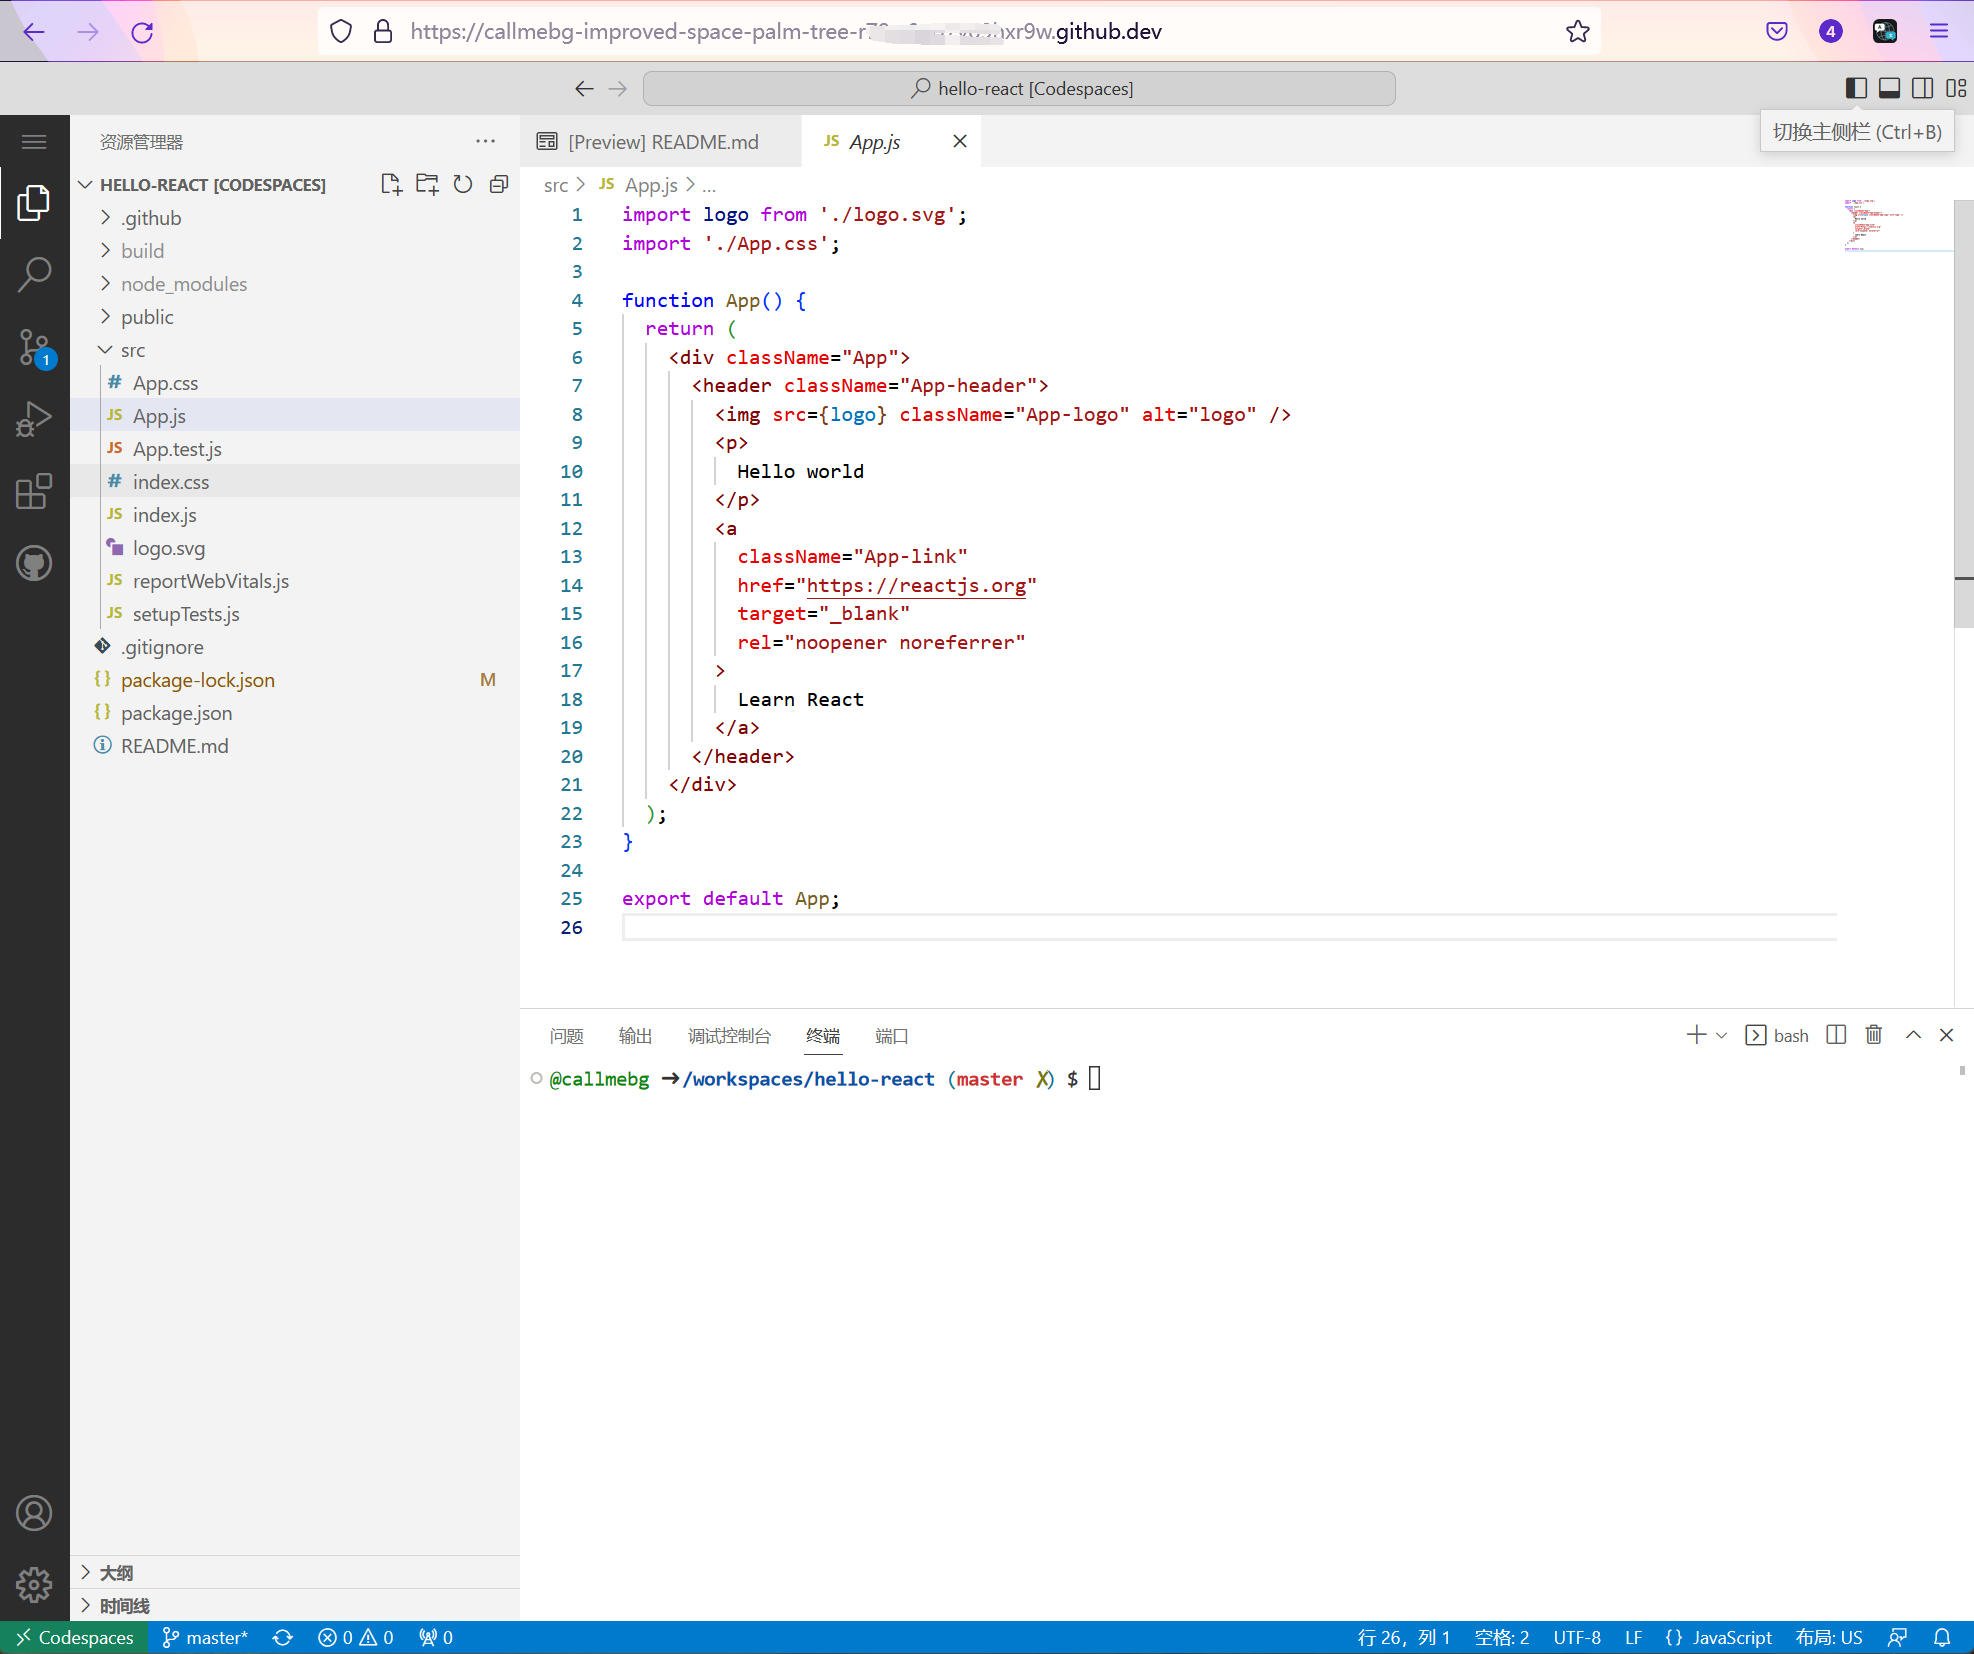Open the Extensions view
Image resolution: width=1974 pixels, height=1654 pixels.
click(x=34, y=491)
